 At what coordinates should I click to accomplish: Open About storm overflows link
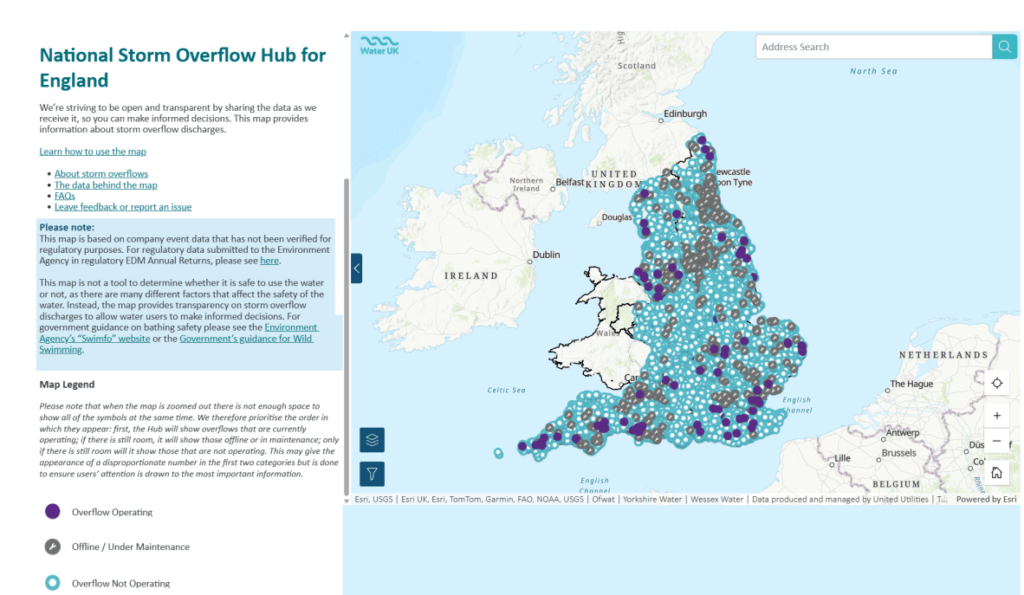point(101,174)
